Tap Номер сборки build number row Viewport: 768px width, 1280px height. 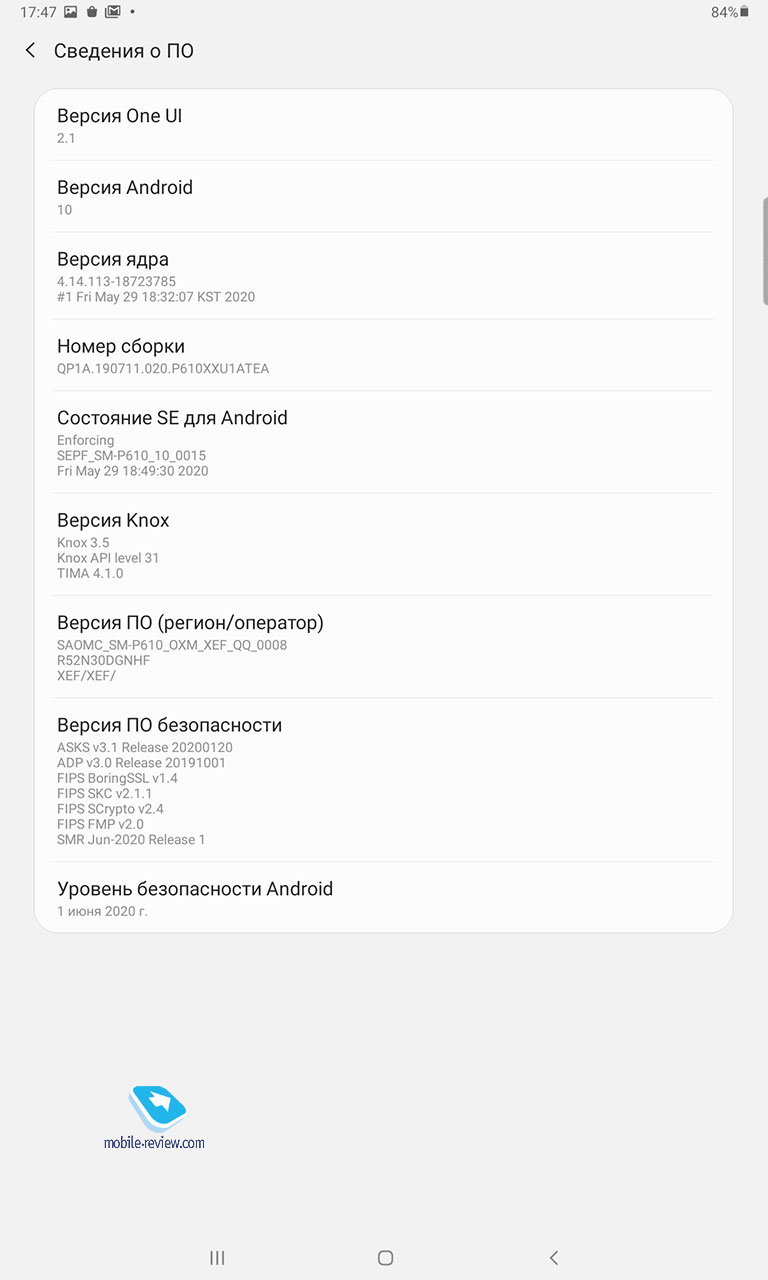point(384,355)
